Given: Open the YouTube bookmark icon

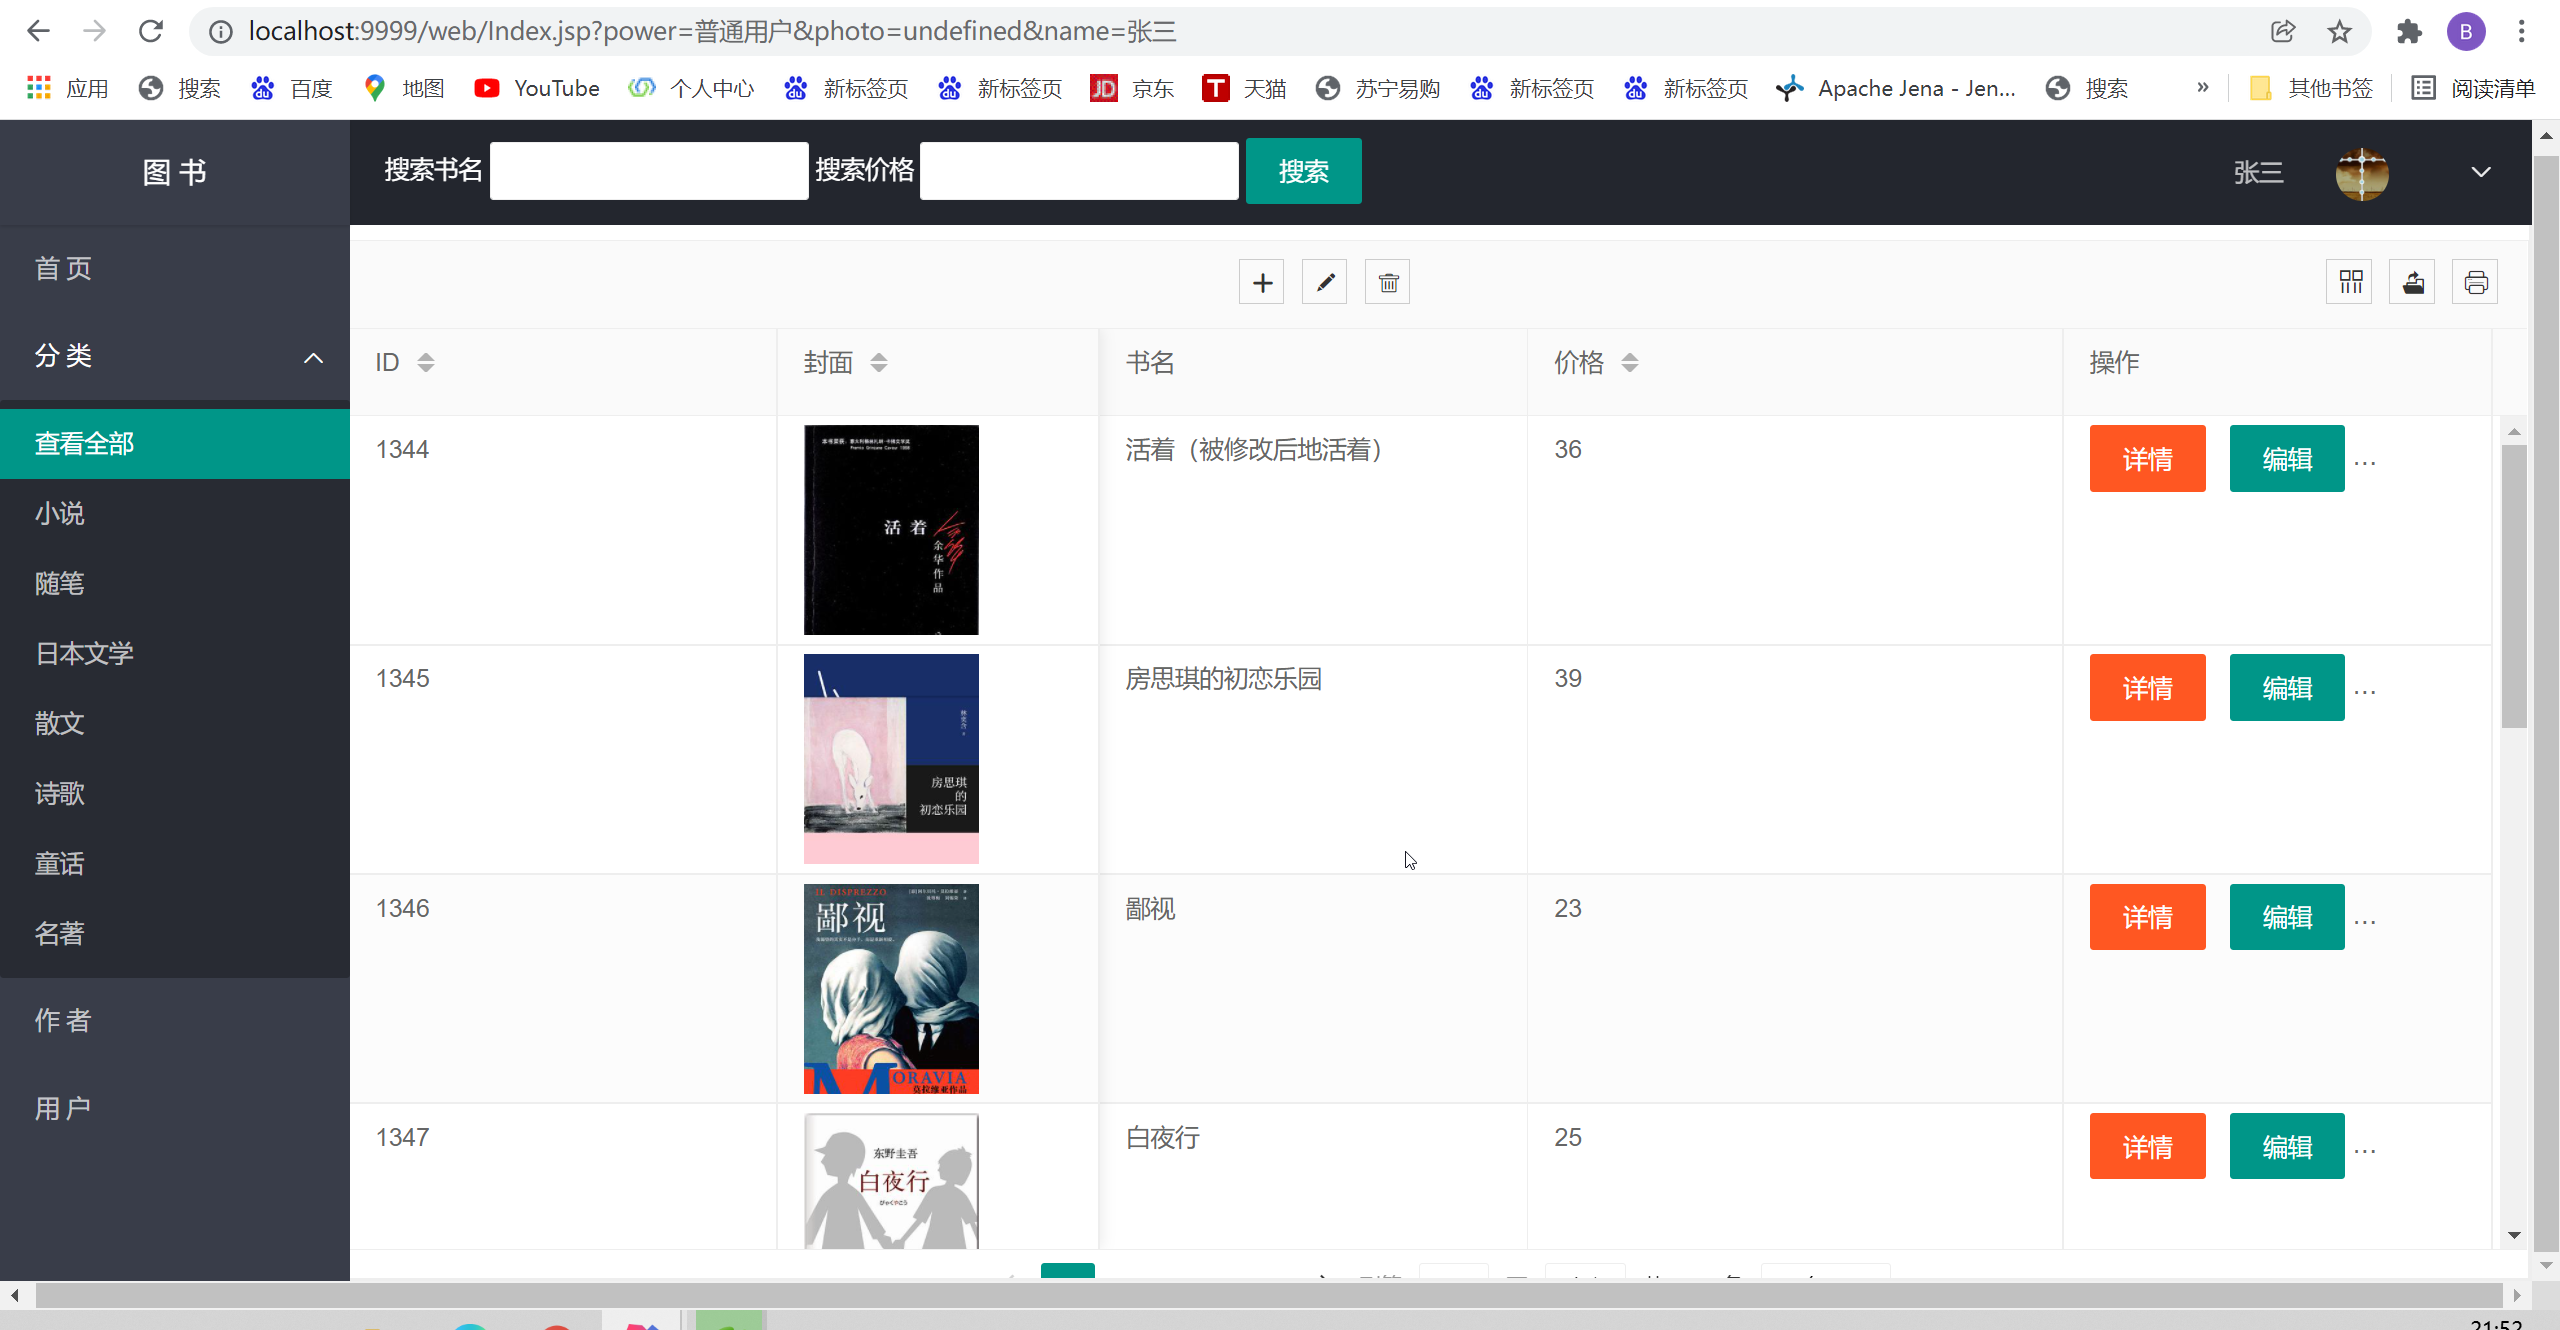Looking at the screenshot, I should [x=486, y=88].
